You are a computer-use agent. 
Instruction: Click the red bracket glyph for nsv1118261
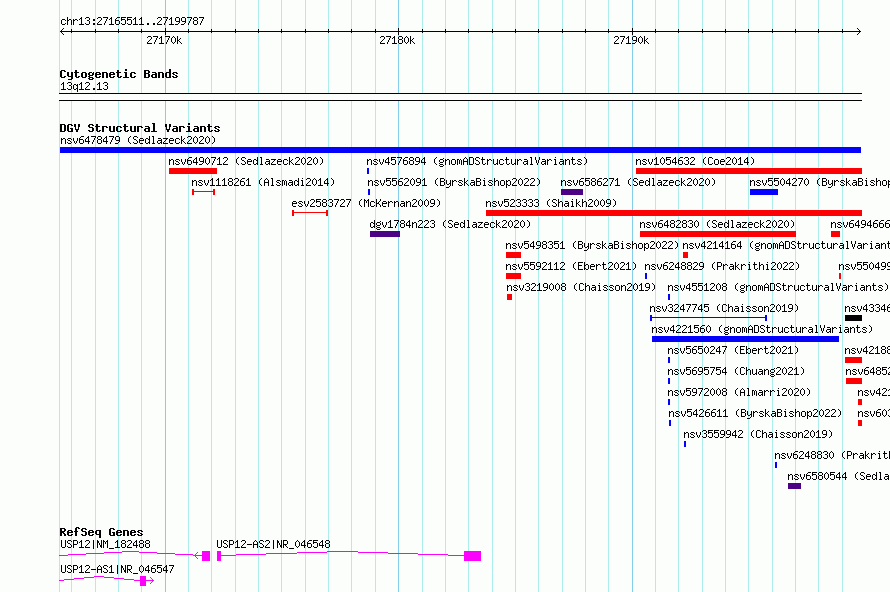[x=203, y=192]
